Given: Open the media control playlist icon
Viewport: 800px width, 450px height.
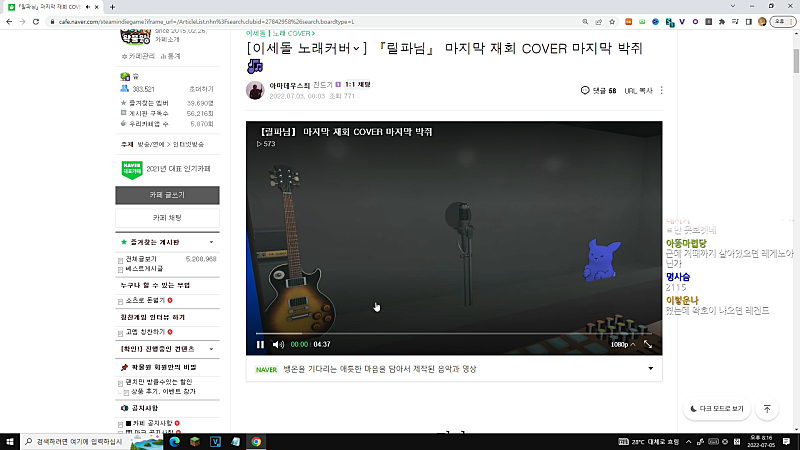Looking at the screenshot, I should [735, 21].
